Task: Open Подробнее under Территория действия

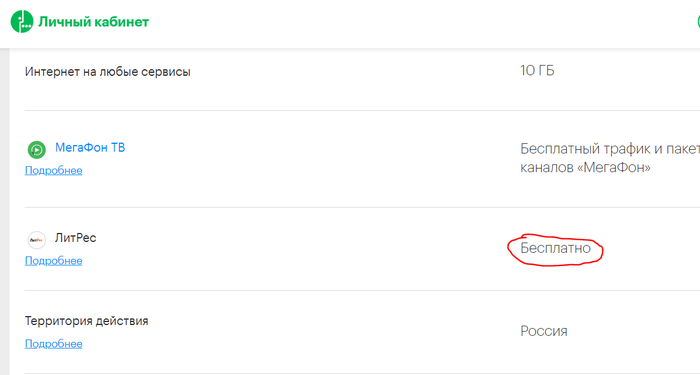Action: coord(54,344)
